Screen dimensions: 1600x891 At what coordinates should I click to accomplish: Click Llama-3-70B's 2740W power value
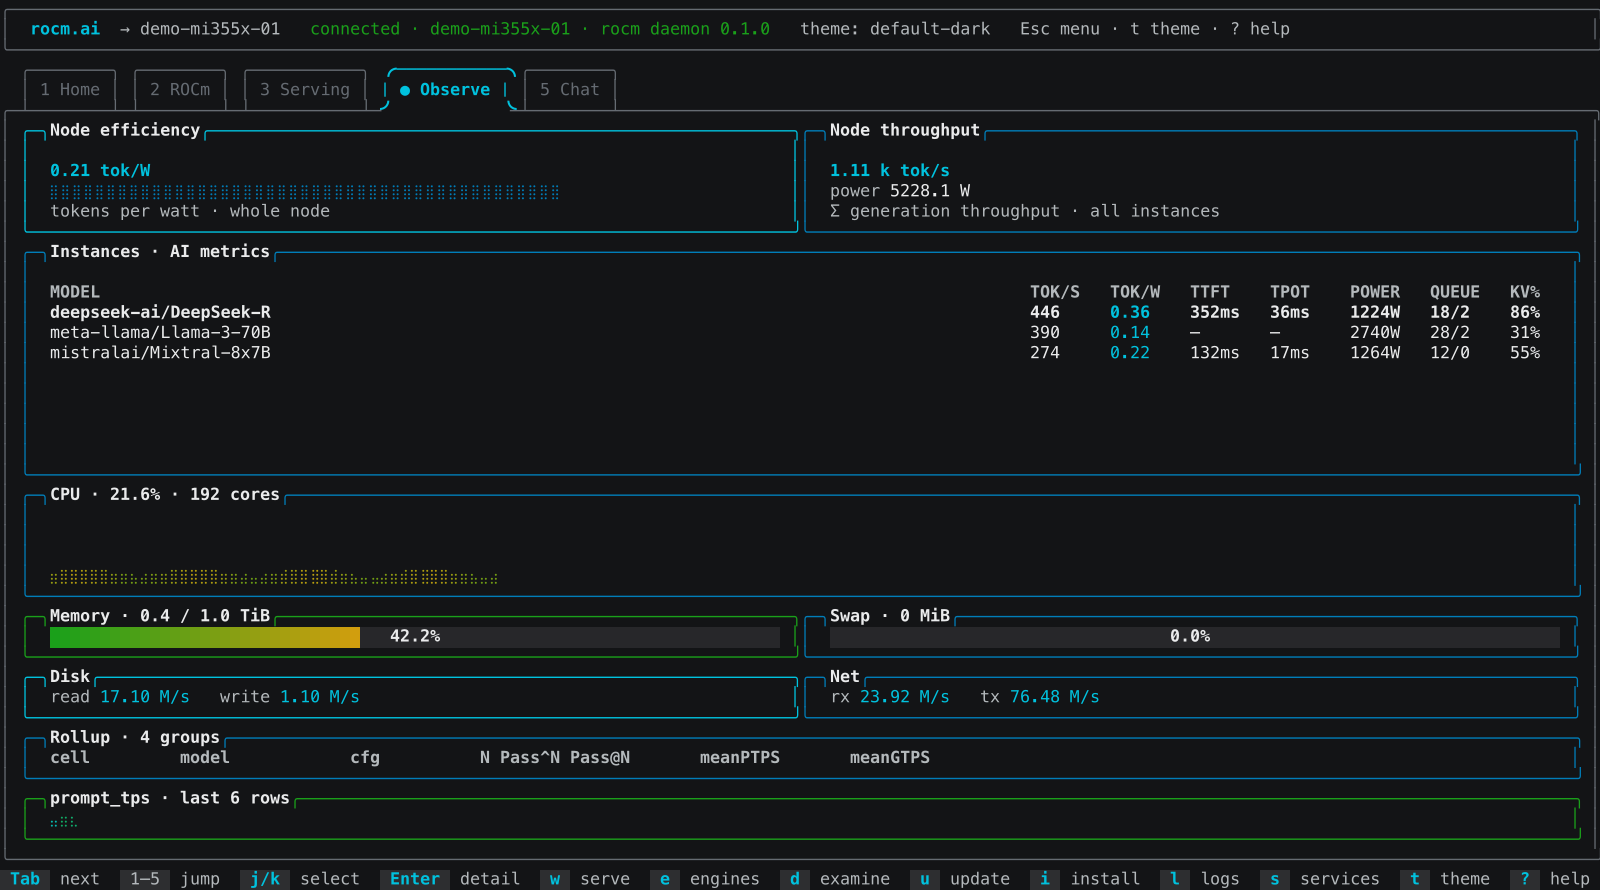click(1375, 332)
